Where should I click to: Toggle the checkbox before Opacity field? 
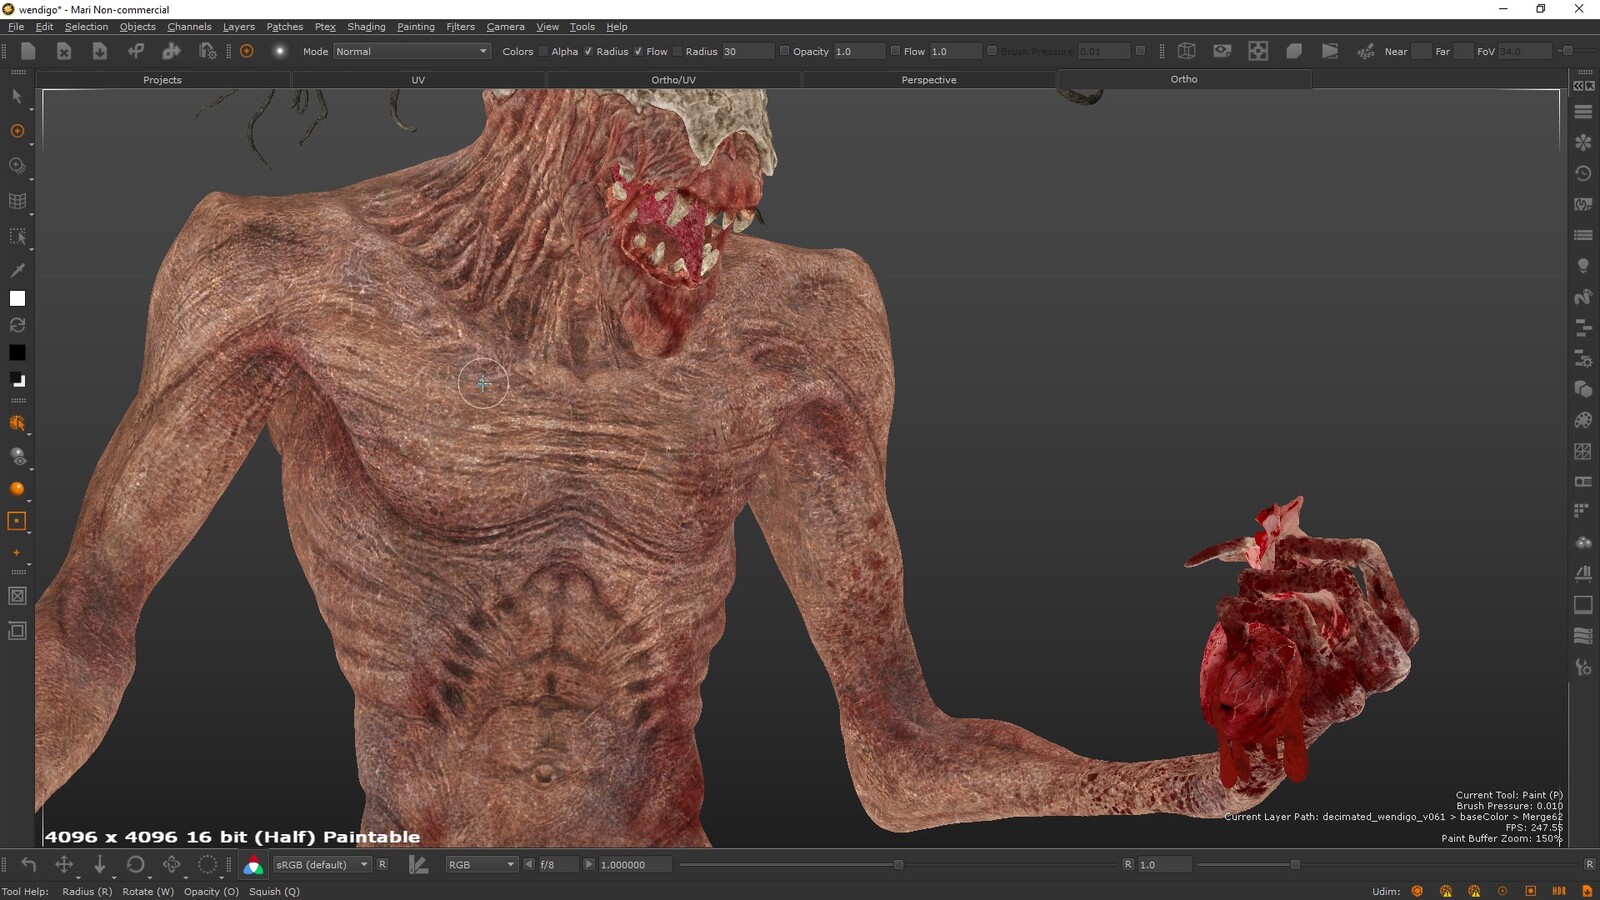[x=784, y=51]
